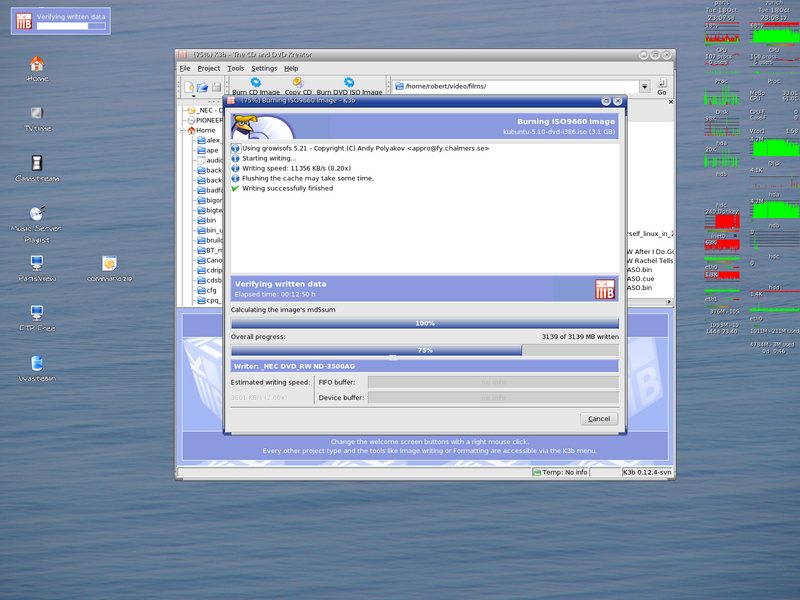This screenshot has width=800, height=600.
Task: Click the '3139 of 3139 MB written' text
Action: pos(580,337)
